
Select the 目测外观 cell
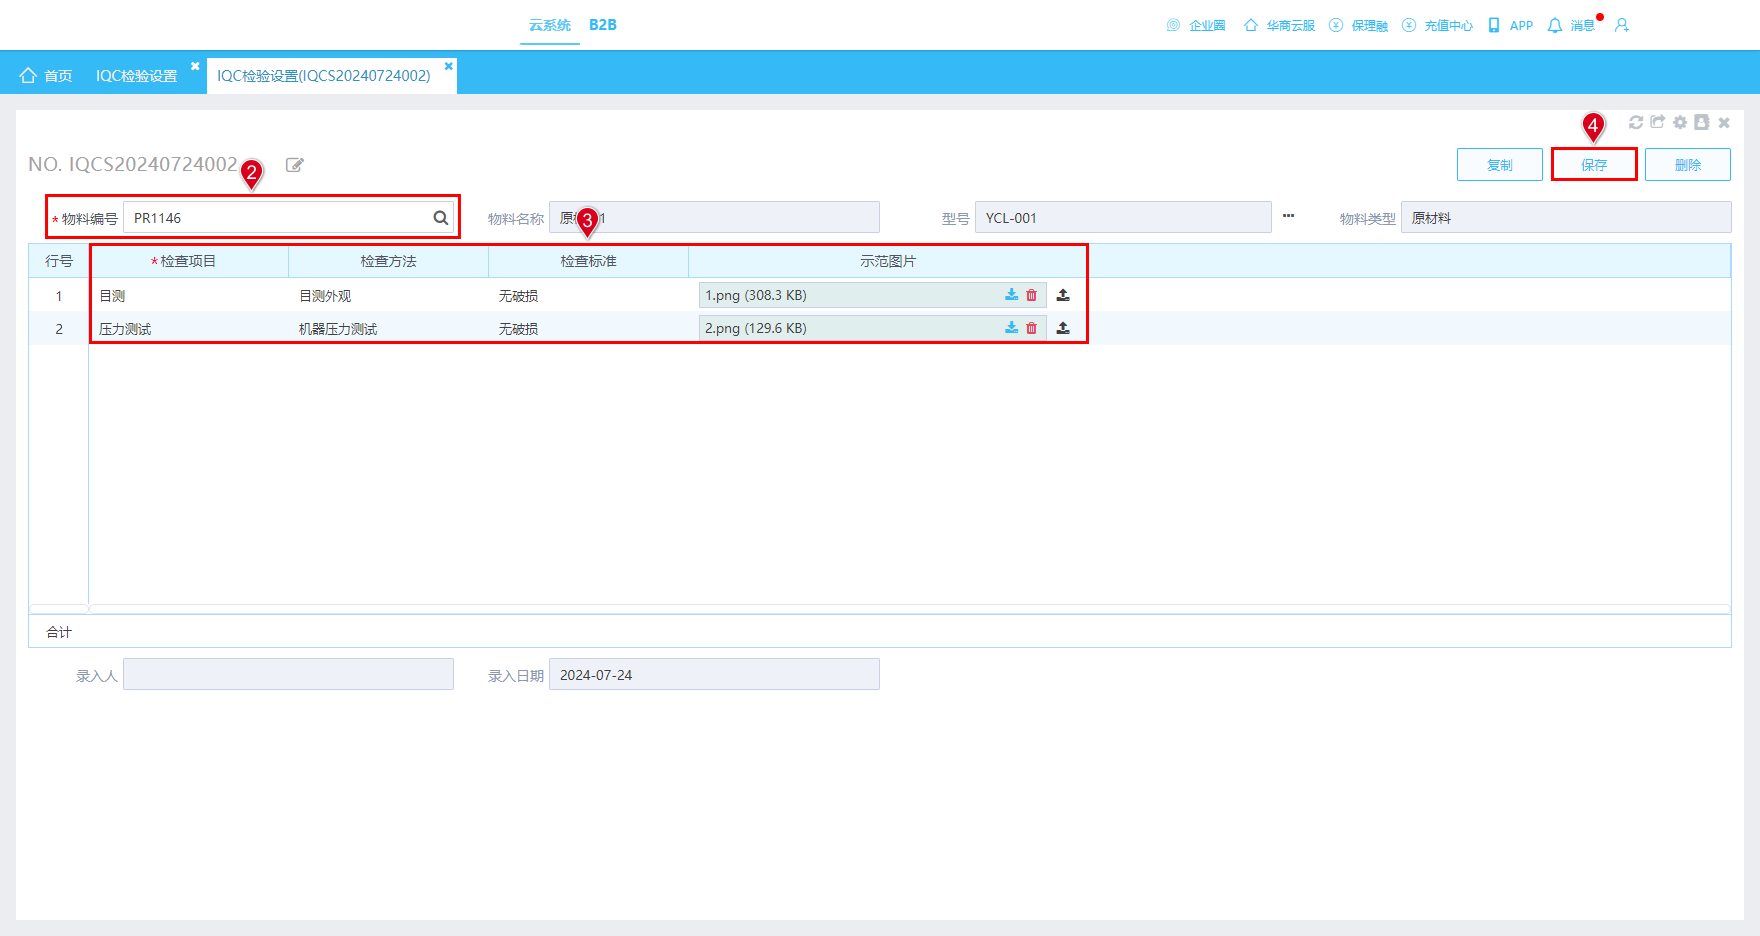(x=388, y=296)
